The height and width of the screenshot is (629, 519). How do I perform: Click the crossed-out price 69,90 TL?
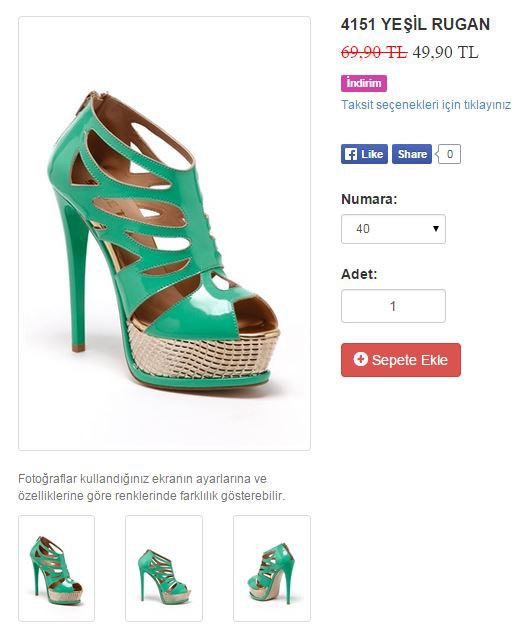374,52
